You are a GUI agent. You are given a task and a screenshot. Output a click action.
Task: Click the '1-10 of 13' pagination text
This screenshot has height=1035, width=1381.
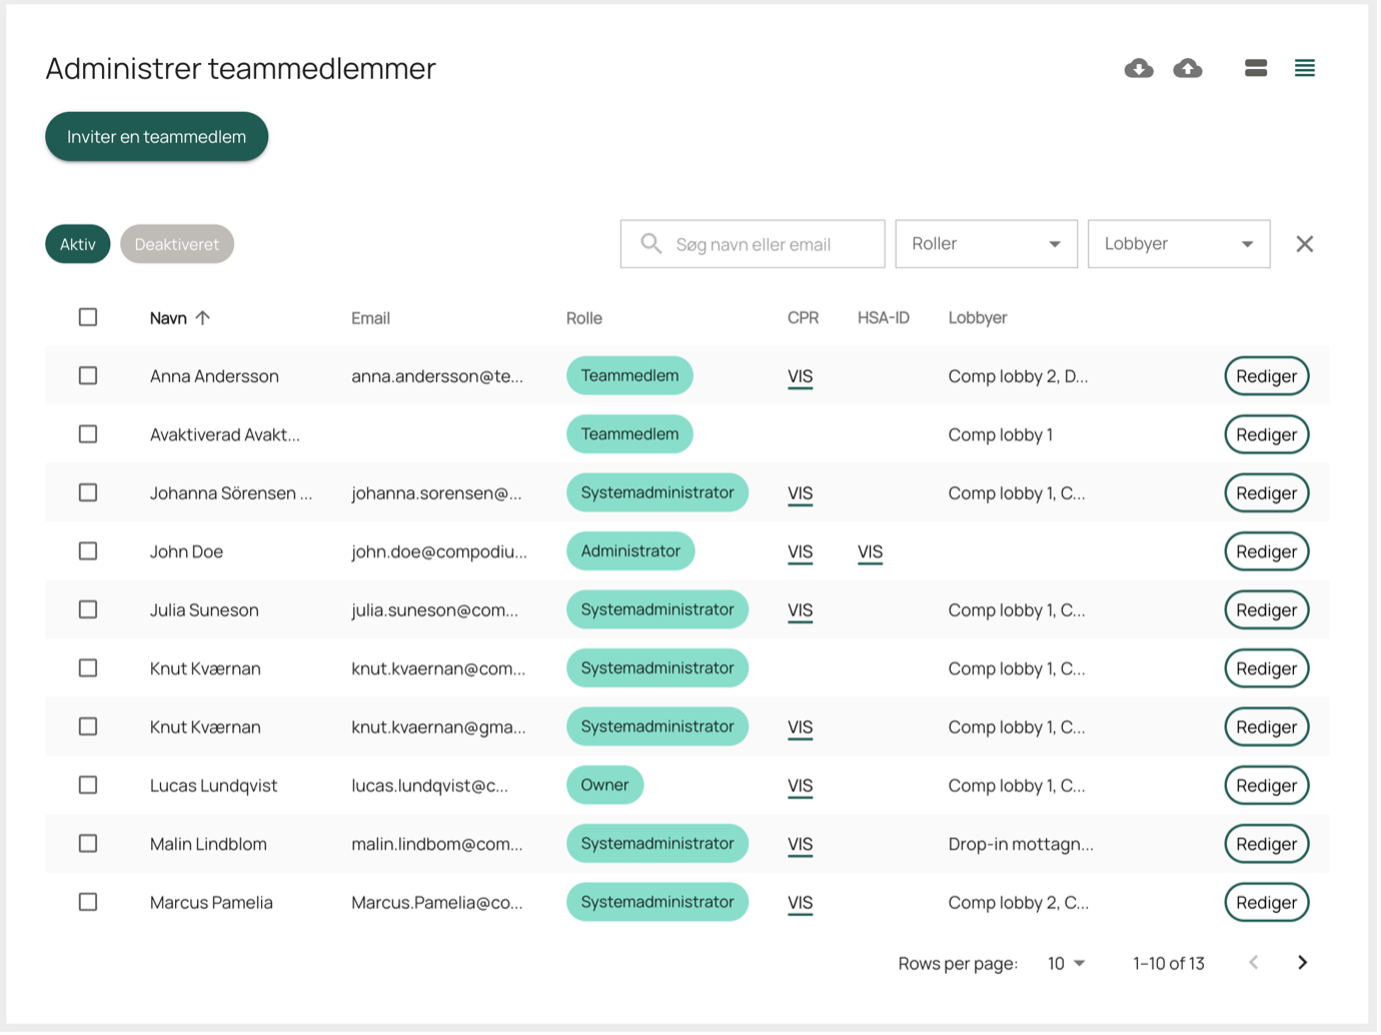[1168, 963]
